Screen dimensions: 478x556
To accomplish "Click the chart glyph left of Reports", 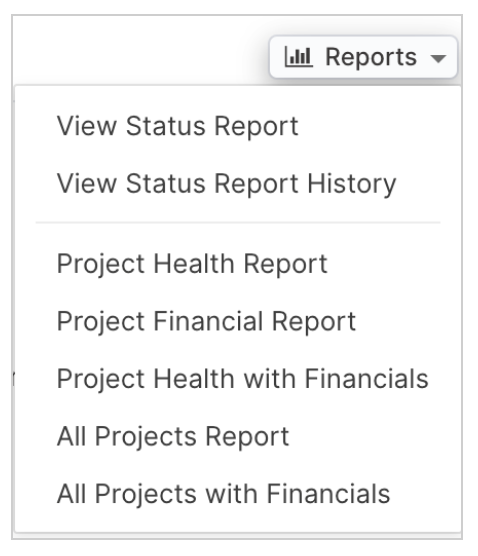I will (x=299, y=57).
